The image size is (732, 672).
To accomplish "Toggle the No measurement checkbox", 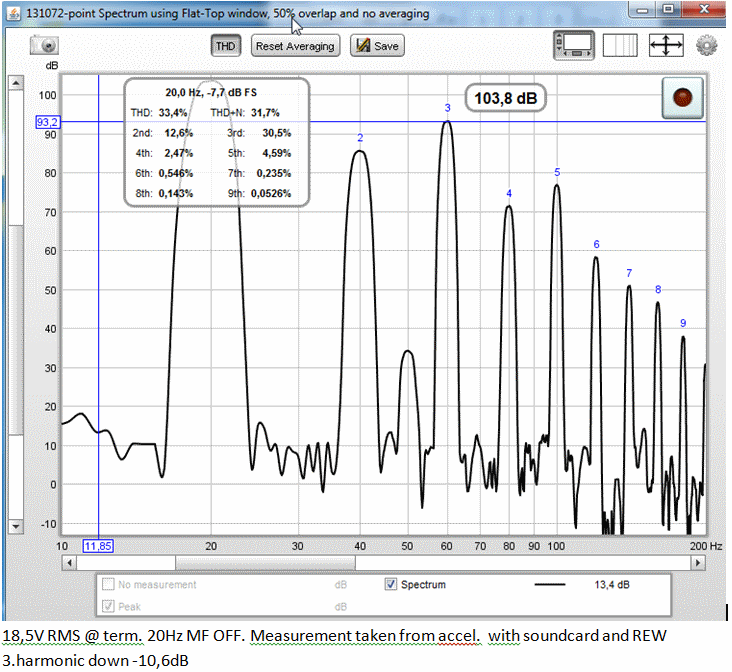I will tap(108, 584).
